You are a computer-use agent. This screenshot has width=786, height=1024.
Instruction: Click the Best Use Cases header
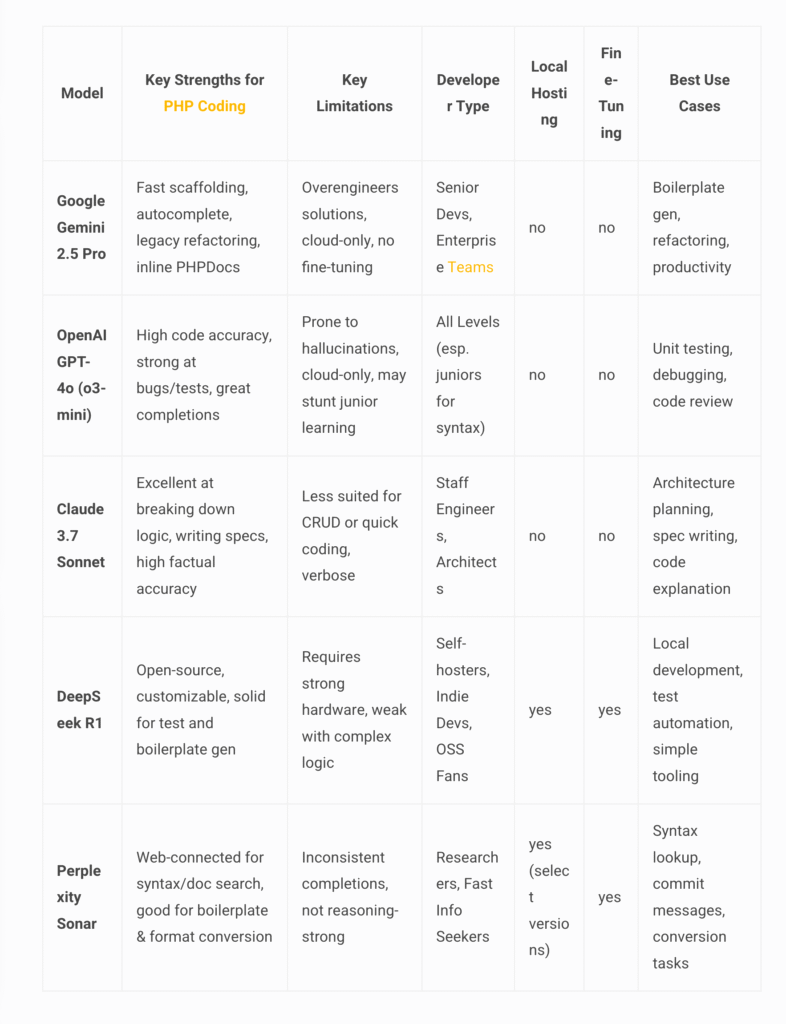click(x=699, y=93)
